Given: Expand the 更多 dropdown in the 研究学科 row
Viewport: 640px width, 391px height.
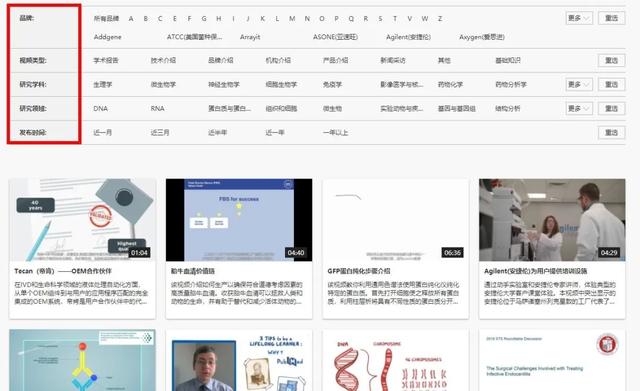Looking at the screenshot, I should tap(579, 84).
